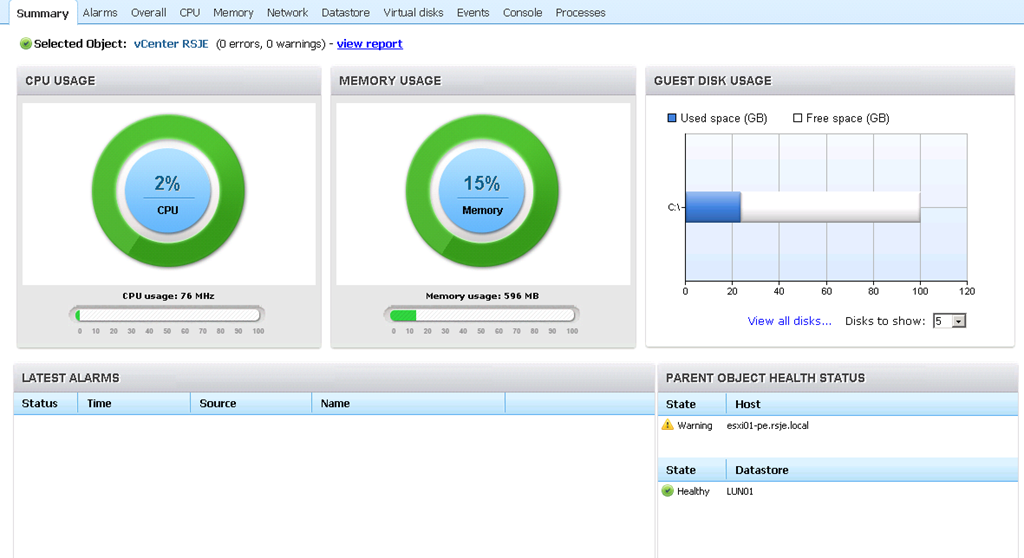Click the Memory 15% gauge circle
Screen dimensions: 1024x558
point(482,193)
